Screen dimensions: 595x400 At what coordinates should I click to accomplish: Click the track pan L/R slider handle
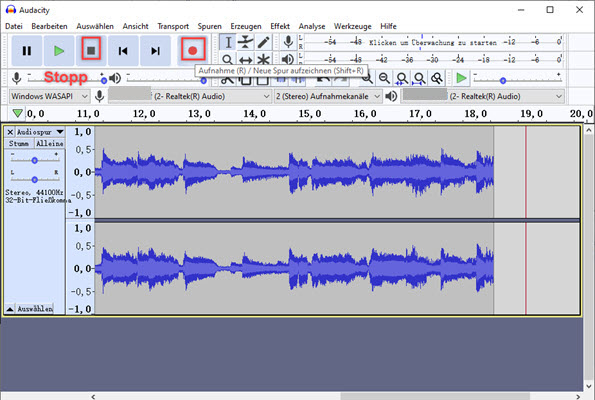point(35,180)
